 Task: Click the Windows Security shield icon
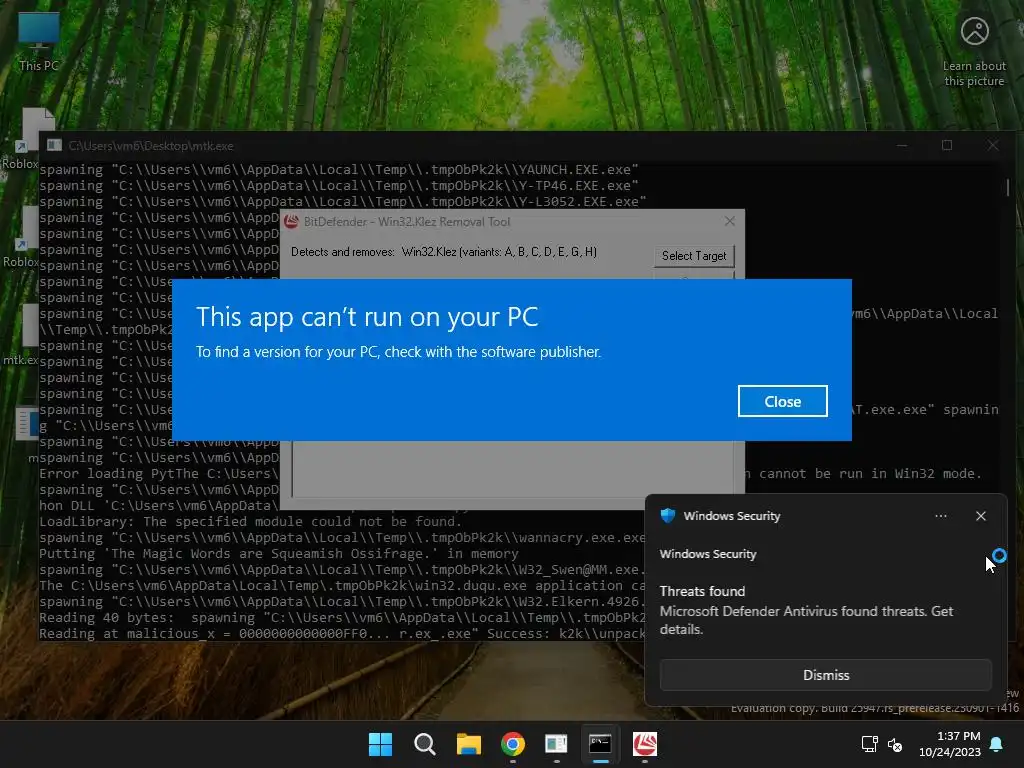tap(667, 516)
